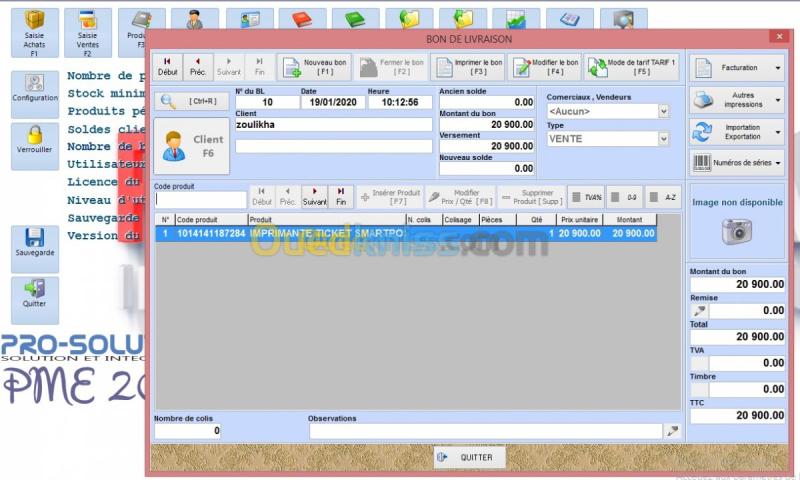This screenshot has height=480, width=800.
Task: Open Configuration in the main window
Action: click(35, 94)
